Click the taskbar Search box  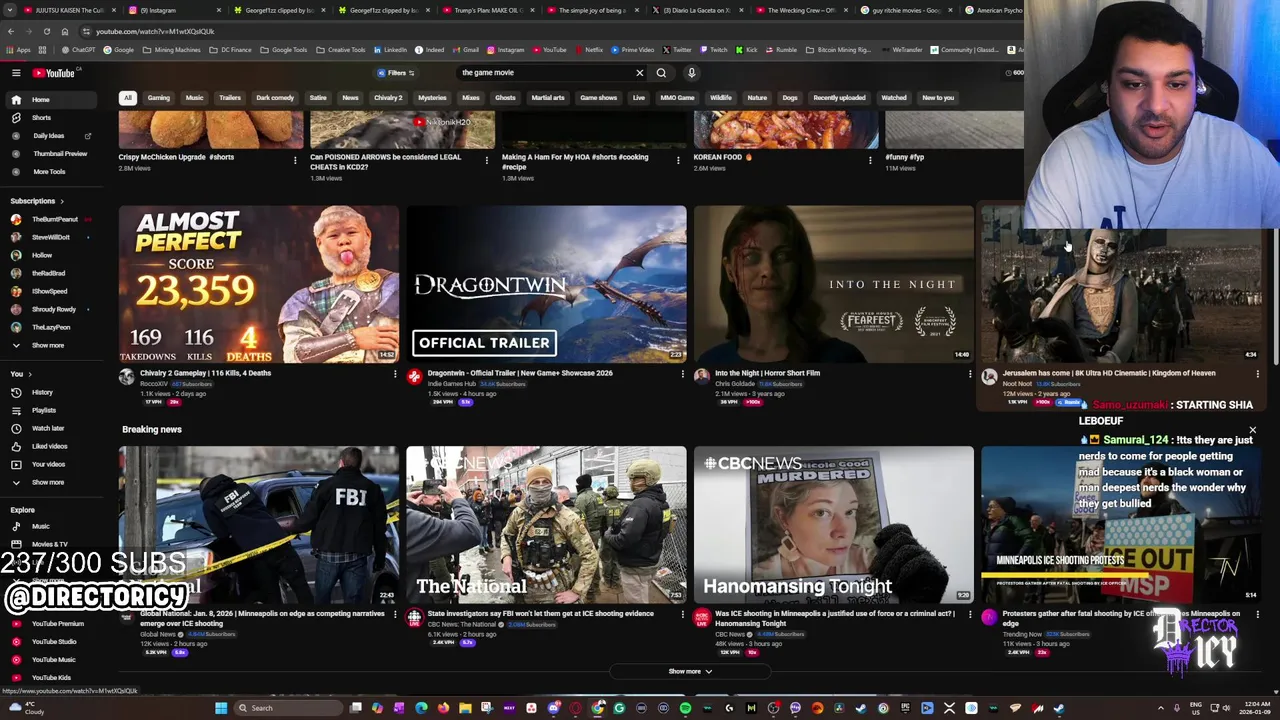(x=288, y=708)
